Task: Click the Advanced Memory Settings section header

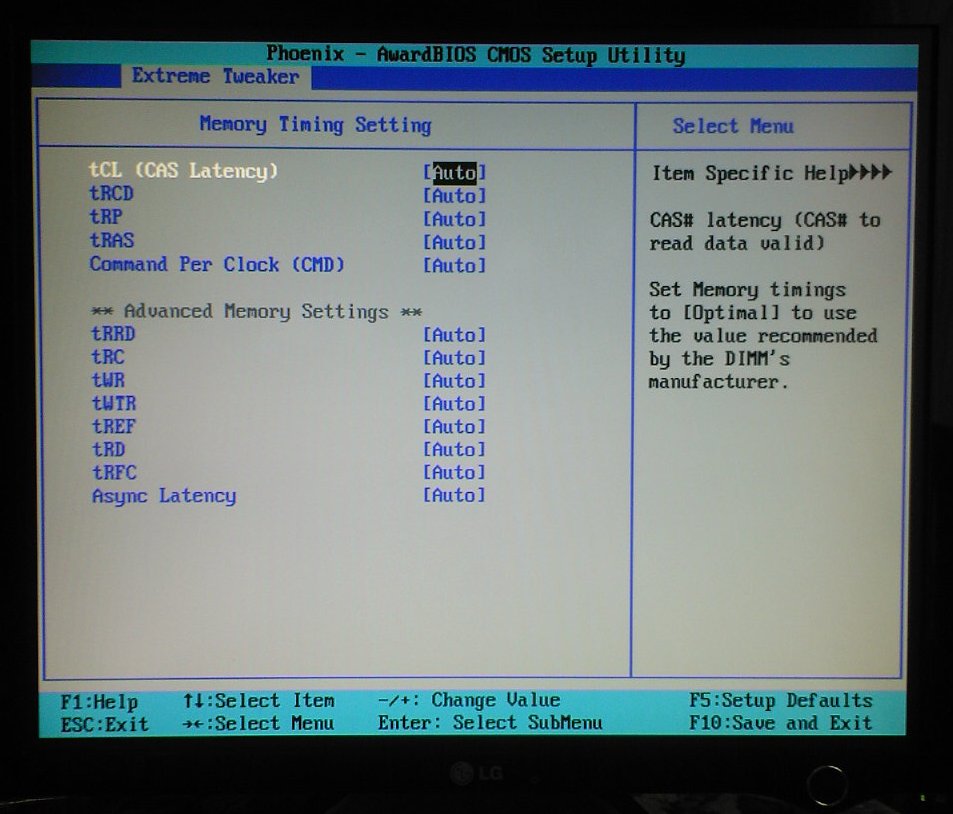Action: click(256, 311)
